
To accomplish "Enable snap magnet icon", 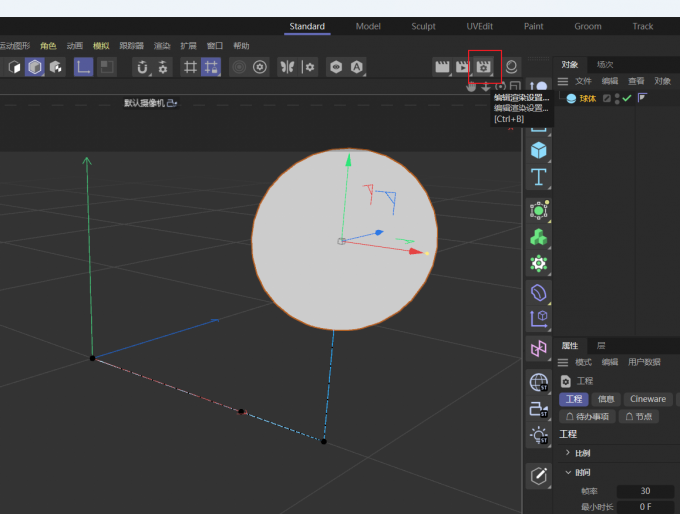I will 142,67.
